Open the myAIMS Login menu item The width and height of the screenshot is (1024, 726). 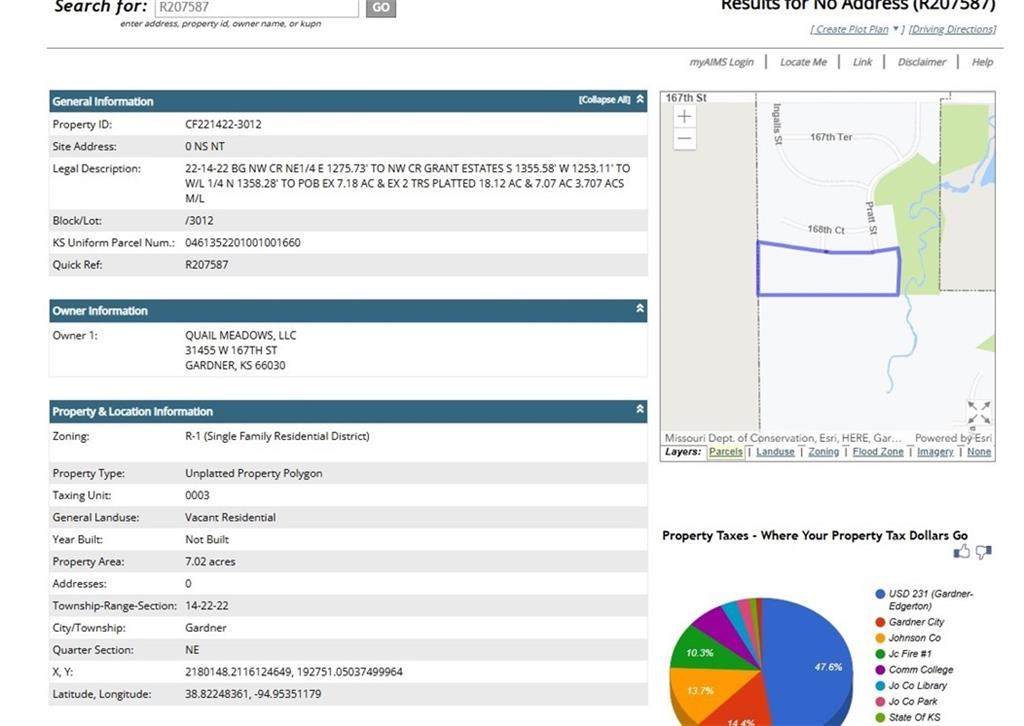(x=721, y=62)
